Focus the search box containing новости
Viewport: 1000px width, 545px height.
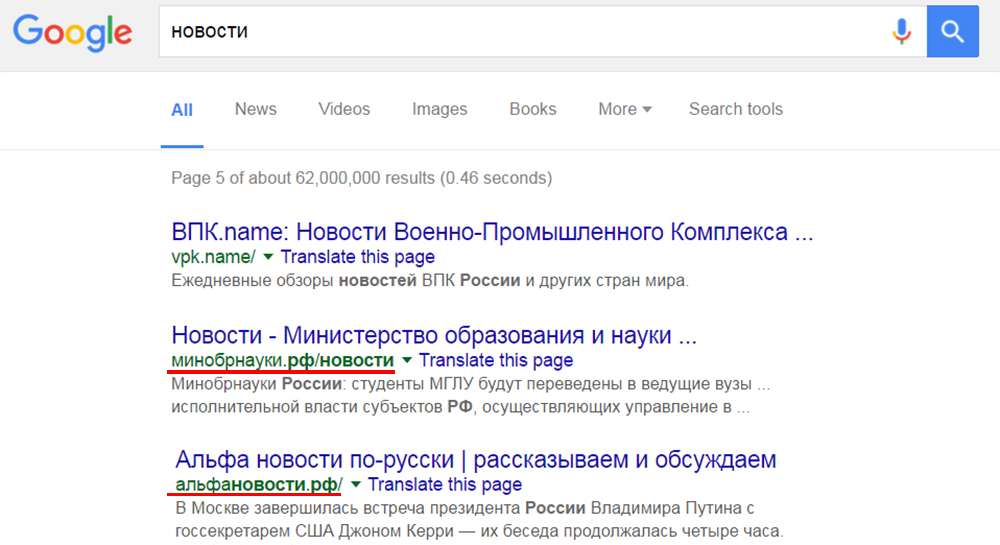point(543,31)
